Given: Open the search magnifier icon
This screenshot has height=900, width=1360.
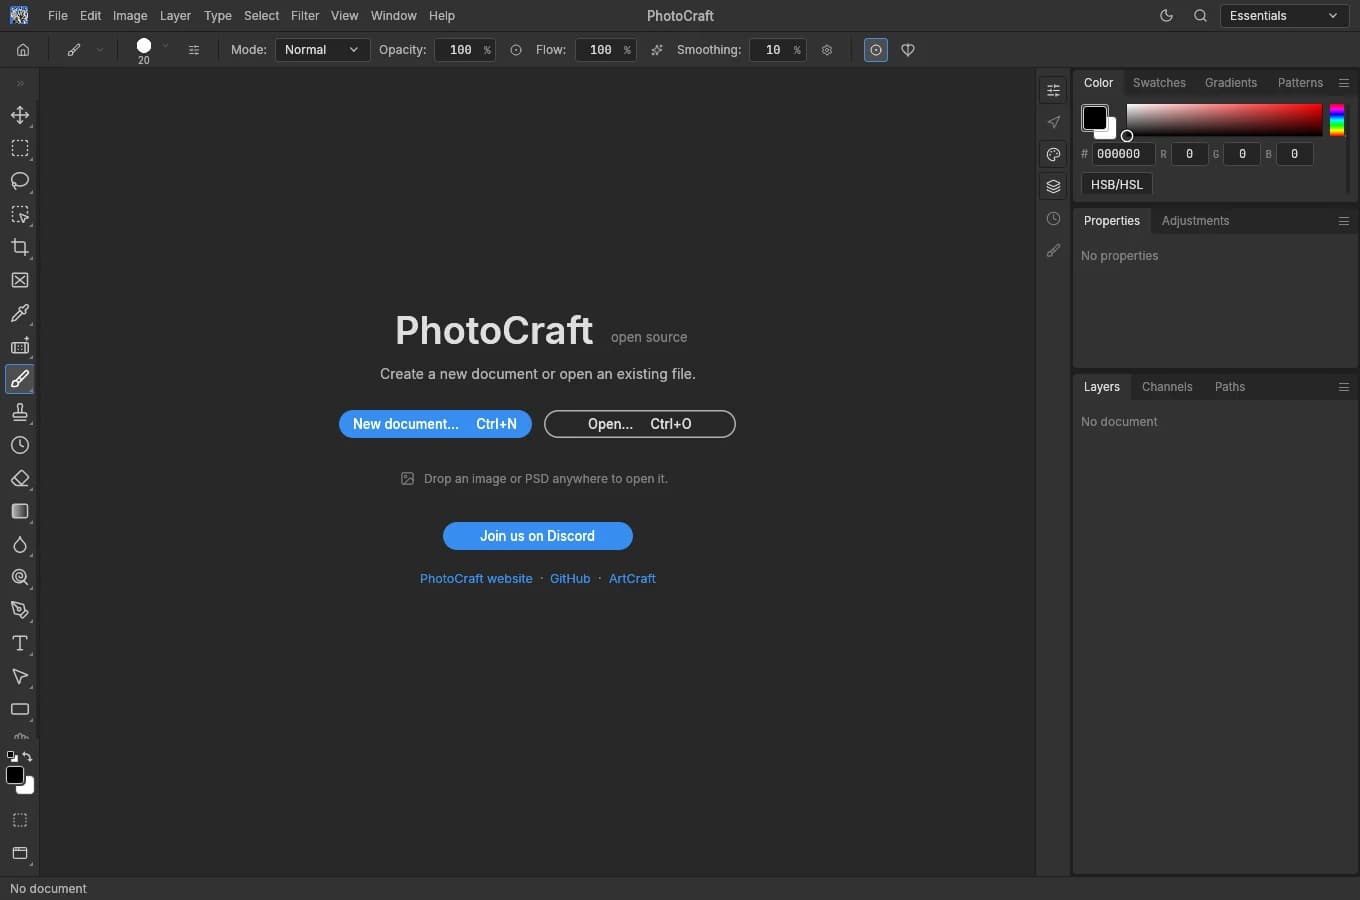Looking at the screenshot, I should click(1200, 16).
